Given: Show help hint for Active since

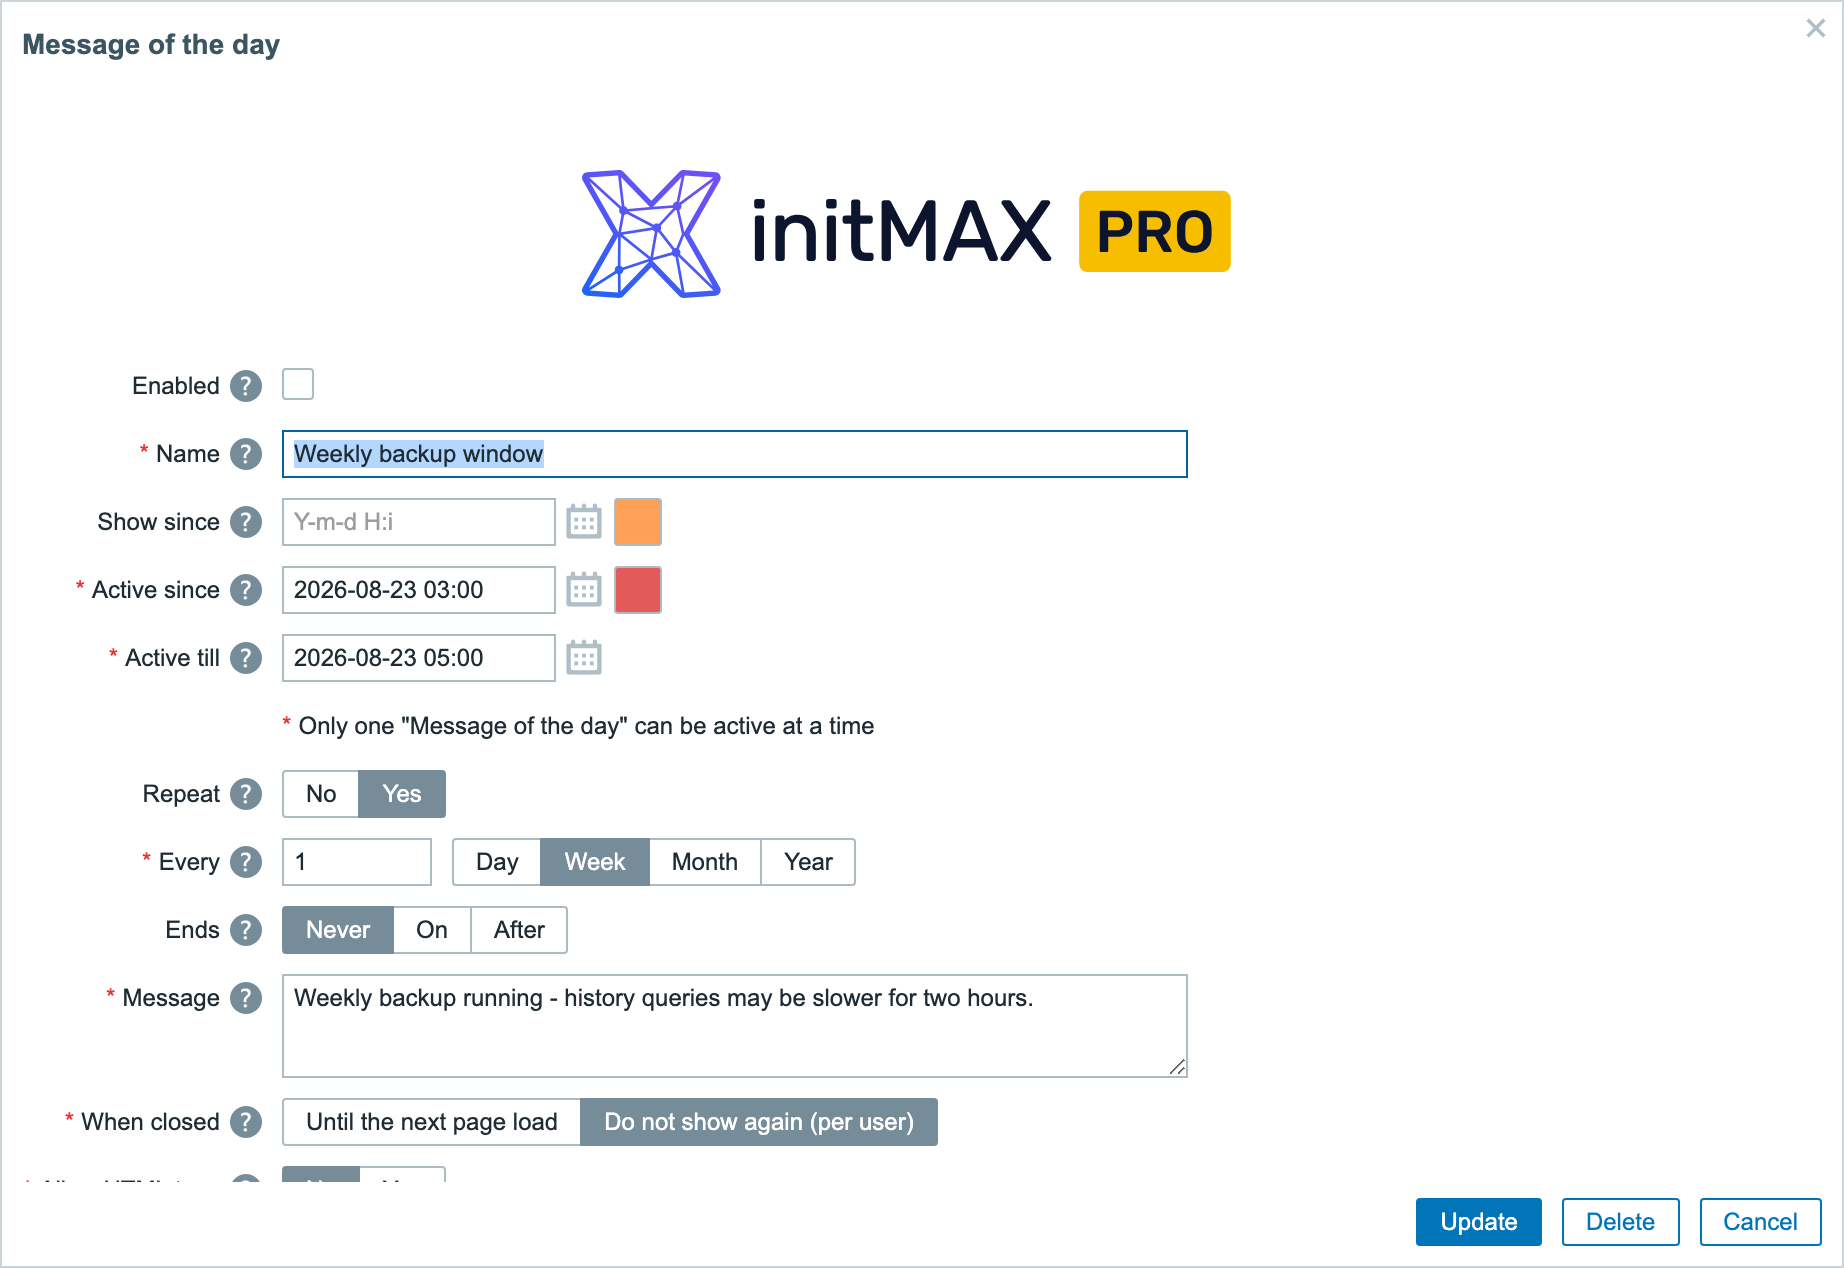Looking at the screenshot, I should point(246,590).
